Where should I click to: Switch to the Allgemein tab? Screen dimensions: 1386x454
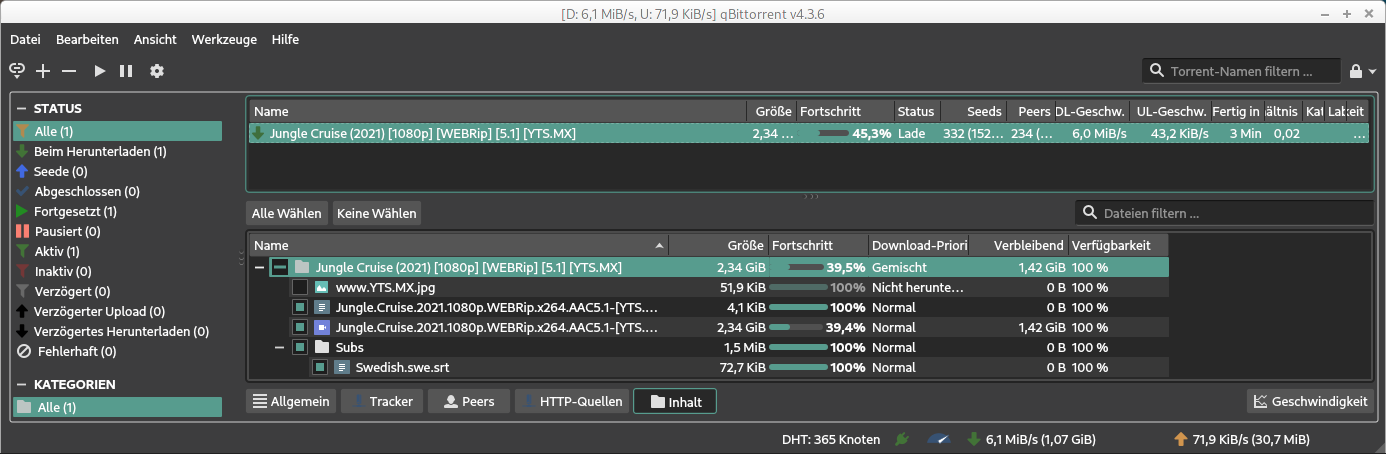coord(291,401)
